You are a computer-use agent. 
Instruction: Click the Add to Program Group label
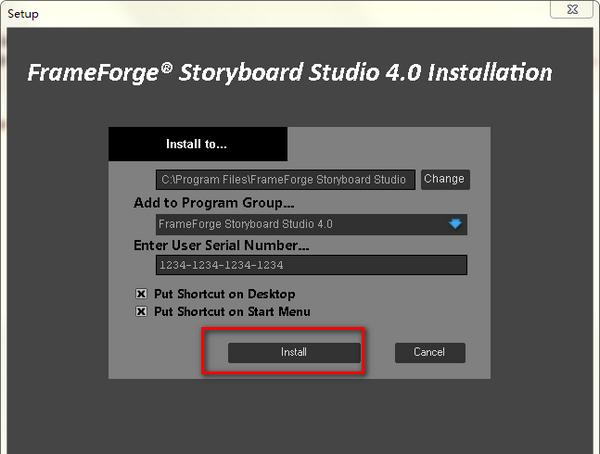pos(206,203)
